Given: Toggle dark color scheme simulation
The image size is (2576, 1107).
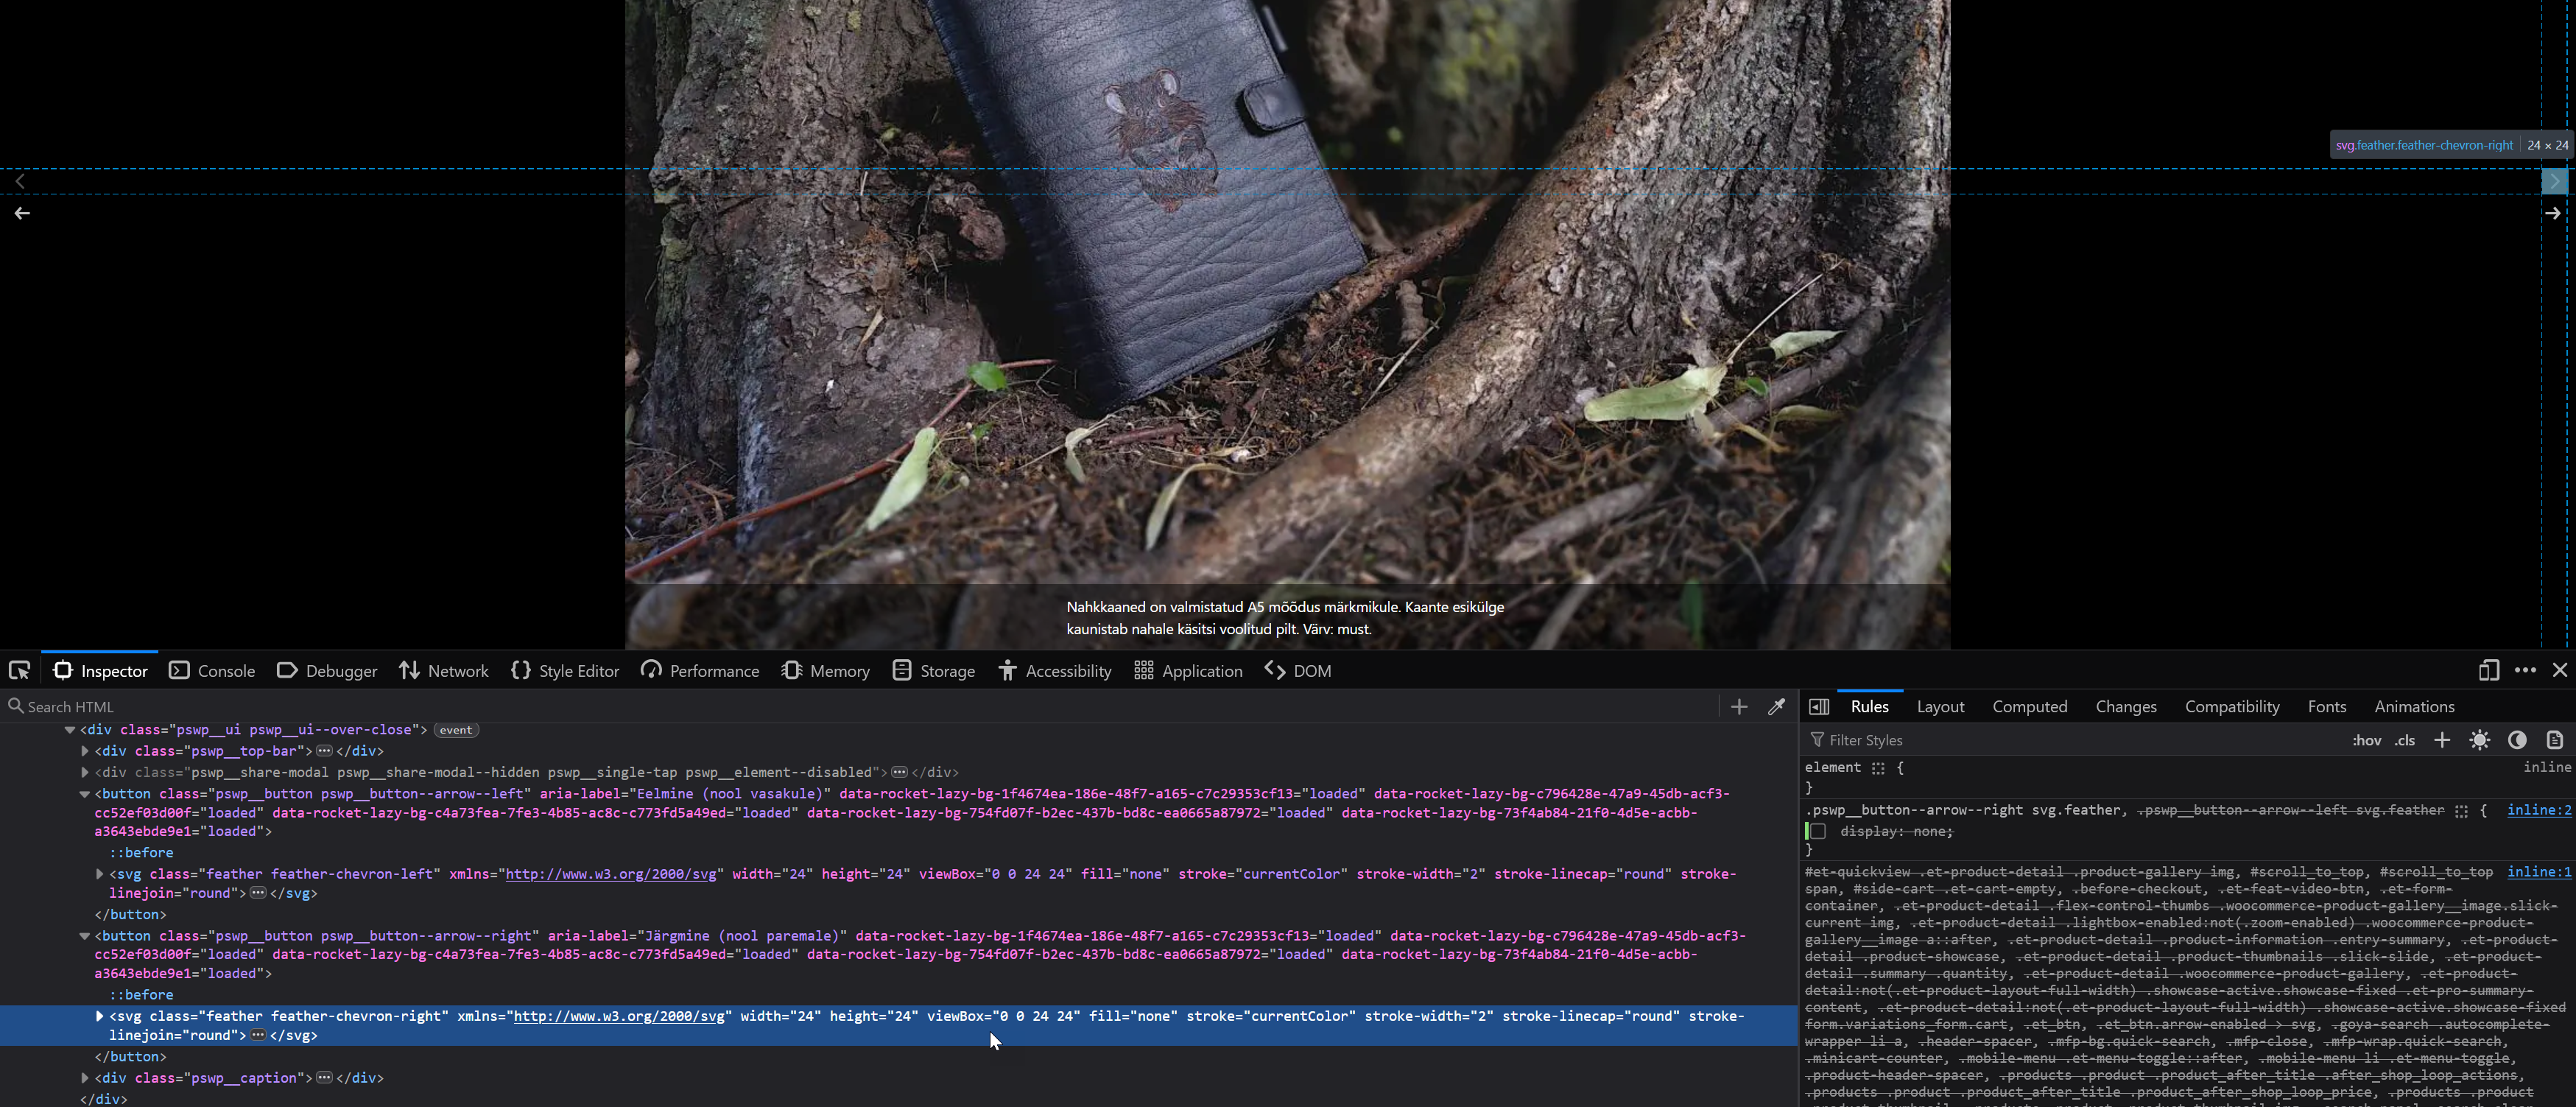Looking at the screenshot, I should click(x=2517, y=740).
